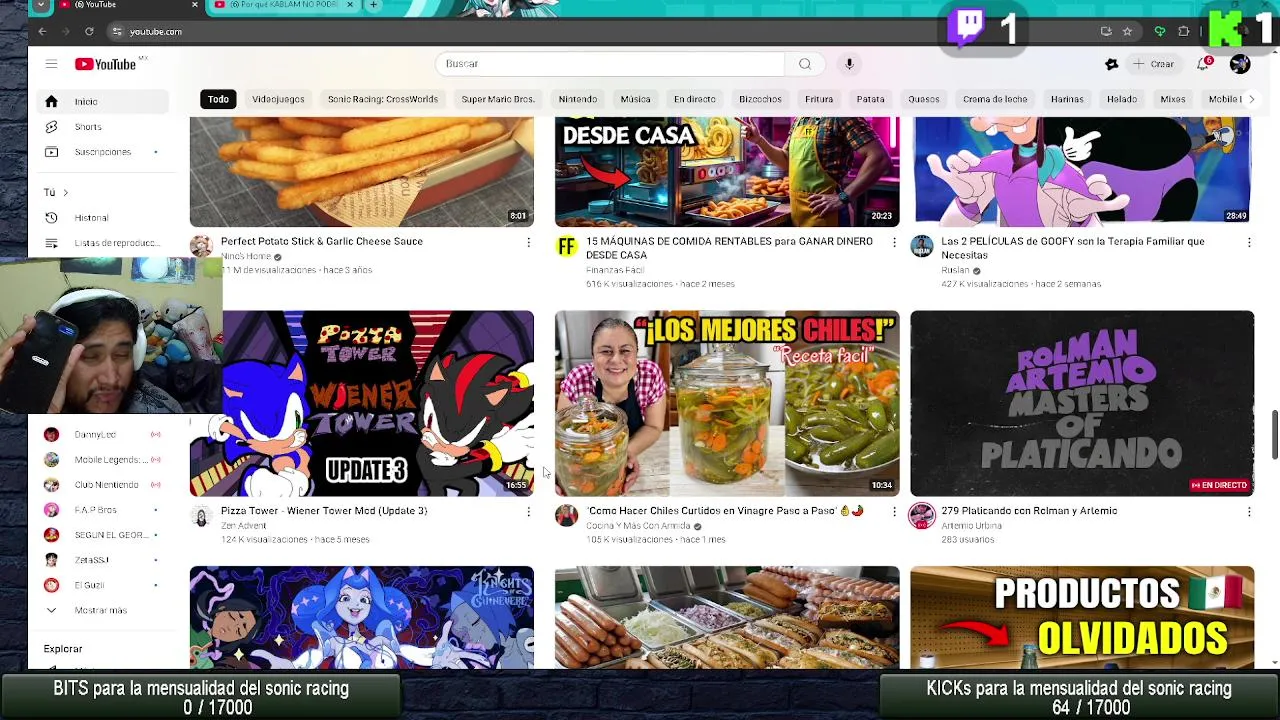The height and width of the screenshot is (720, 1280).
Task: Select the Quesos filter chip
Action: (x=924, y=99)
